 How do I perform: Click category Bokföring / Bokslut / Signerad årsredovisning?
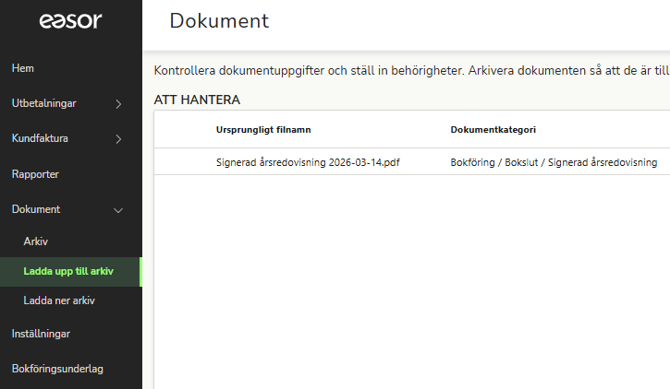coord(553,162)
